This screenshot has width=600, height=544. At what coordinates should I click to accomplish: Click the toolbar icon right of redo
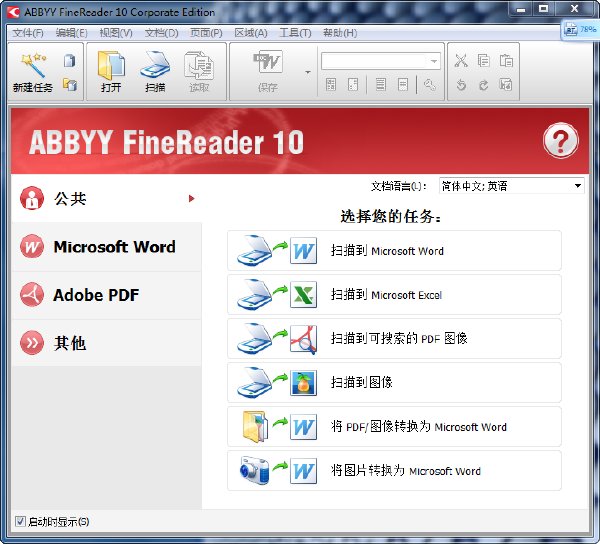pos(506,85)
